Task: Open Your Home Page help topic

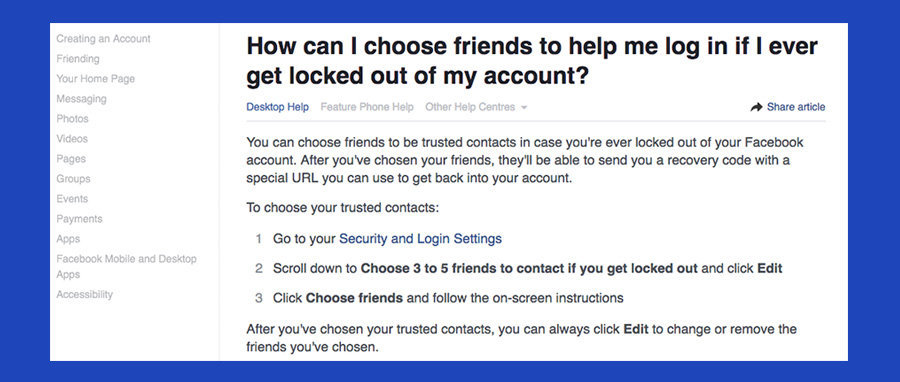Action: point(96,79)
